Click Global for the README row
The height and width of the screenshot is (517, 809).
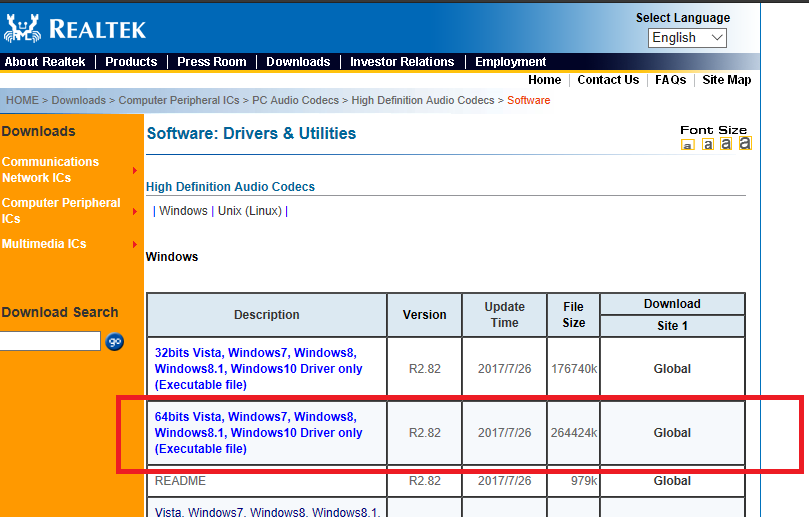click(672, 481)
